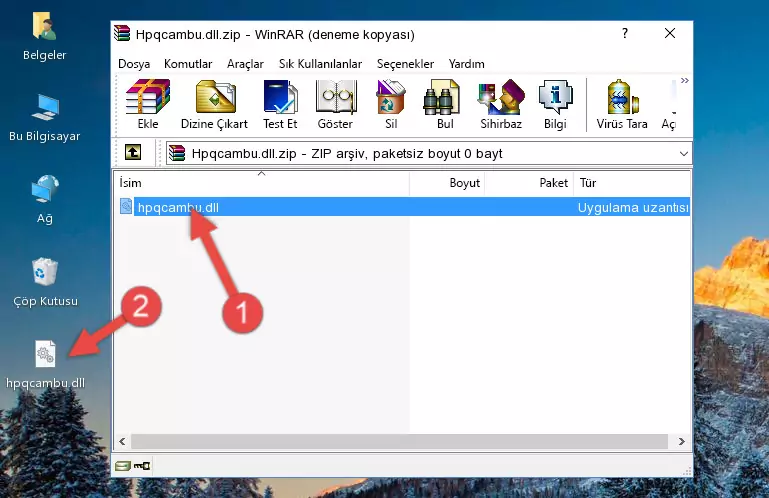Sort list by Boyut column

point(447,183)
